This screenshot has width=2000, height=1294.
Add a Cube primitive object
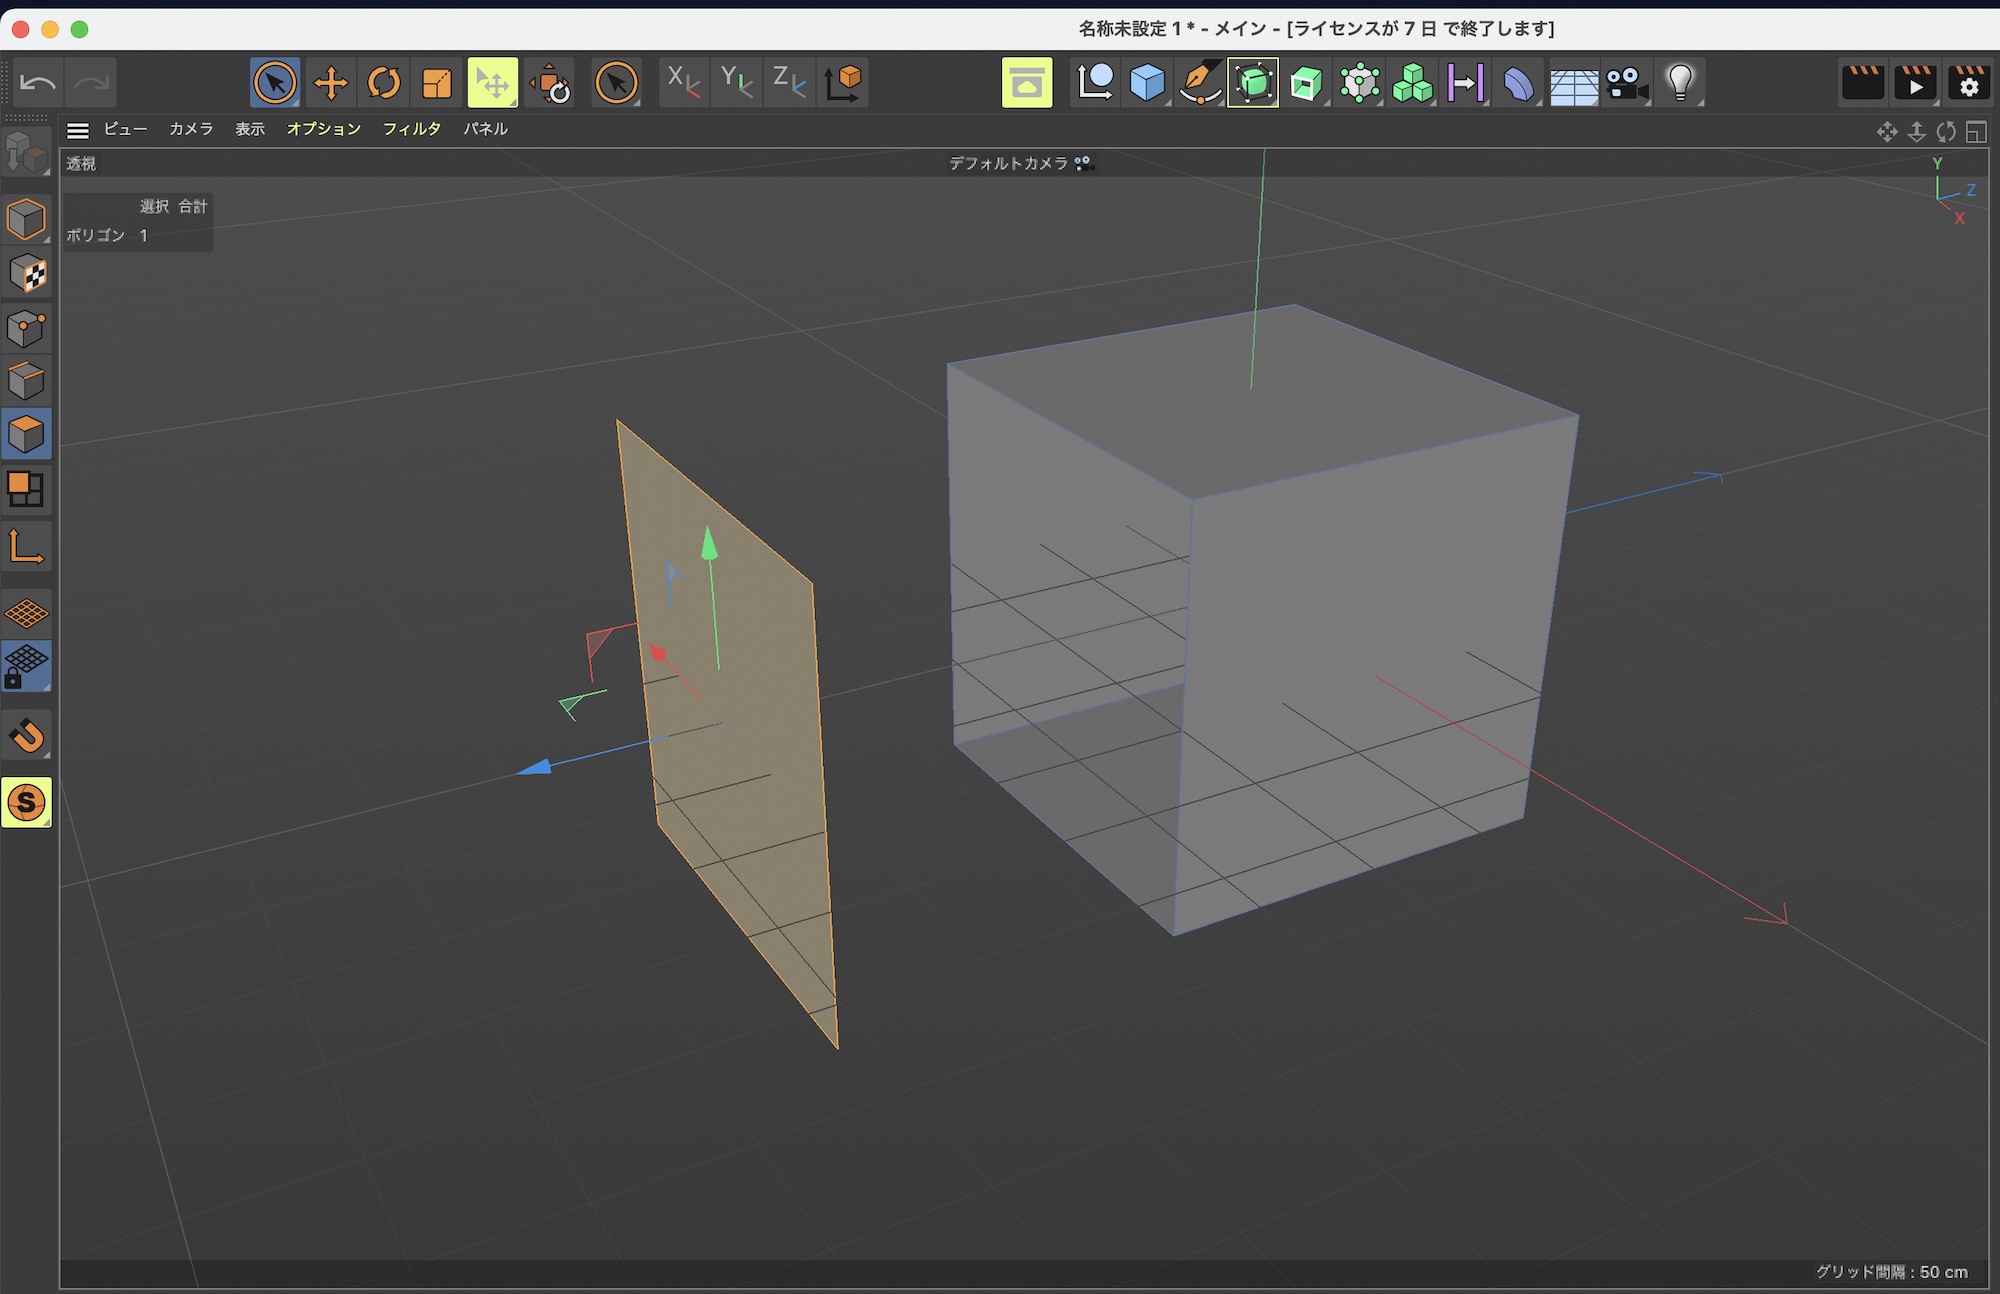[x=1147, y=83]
